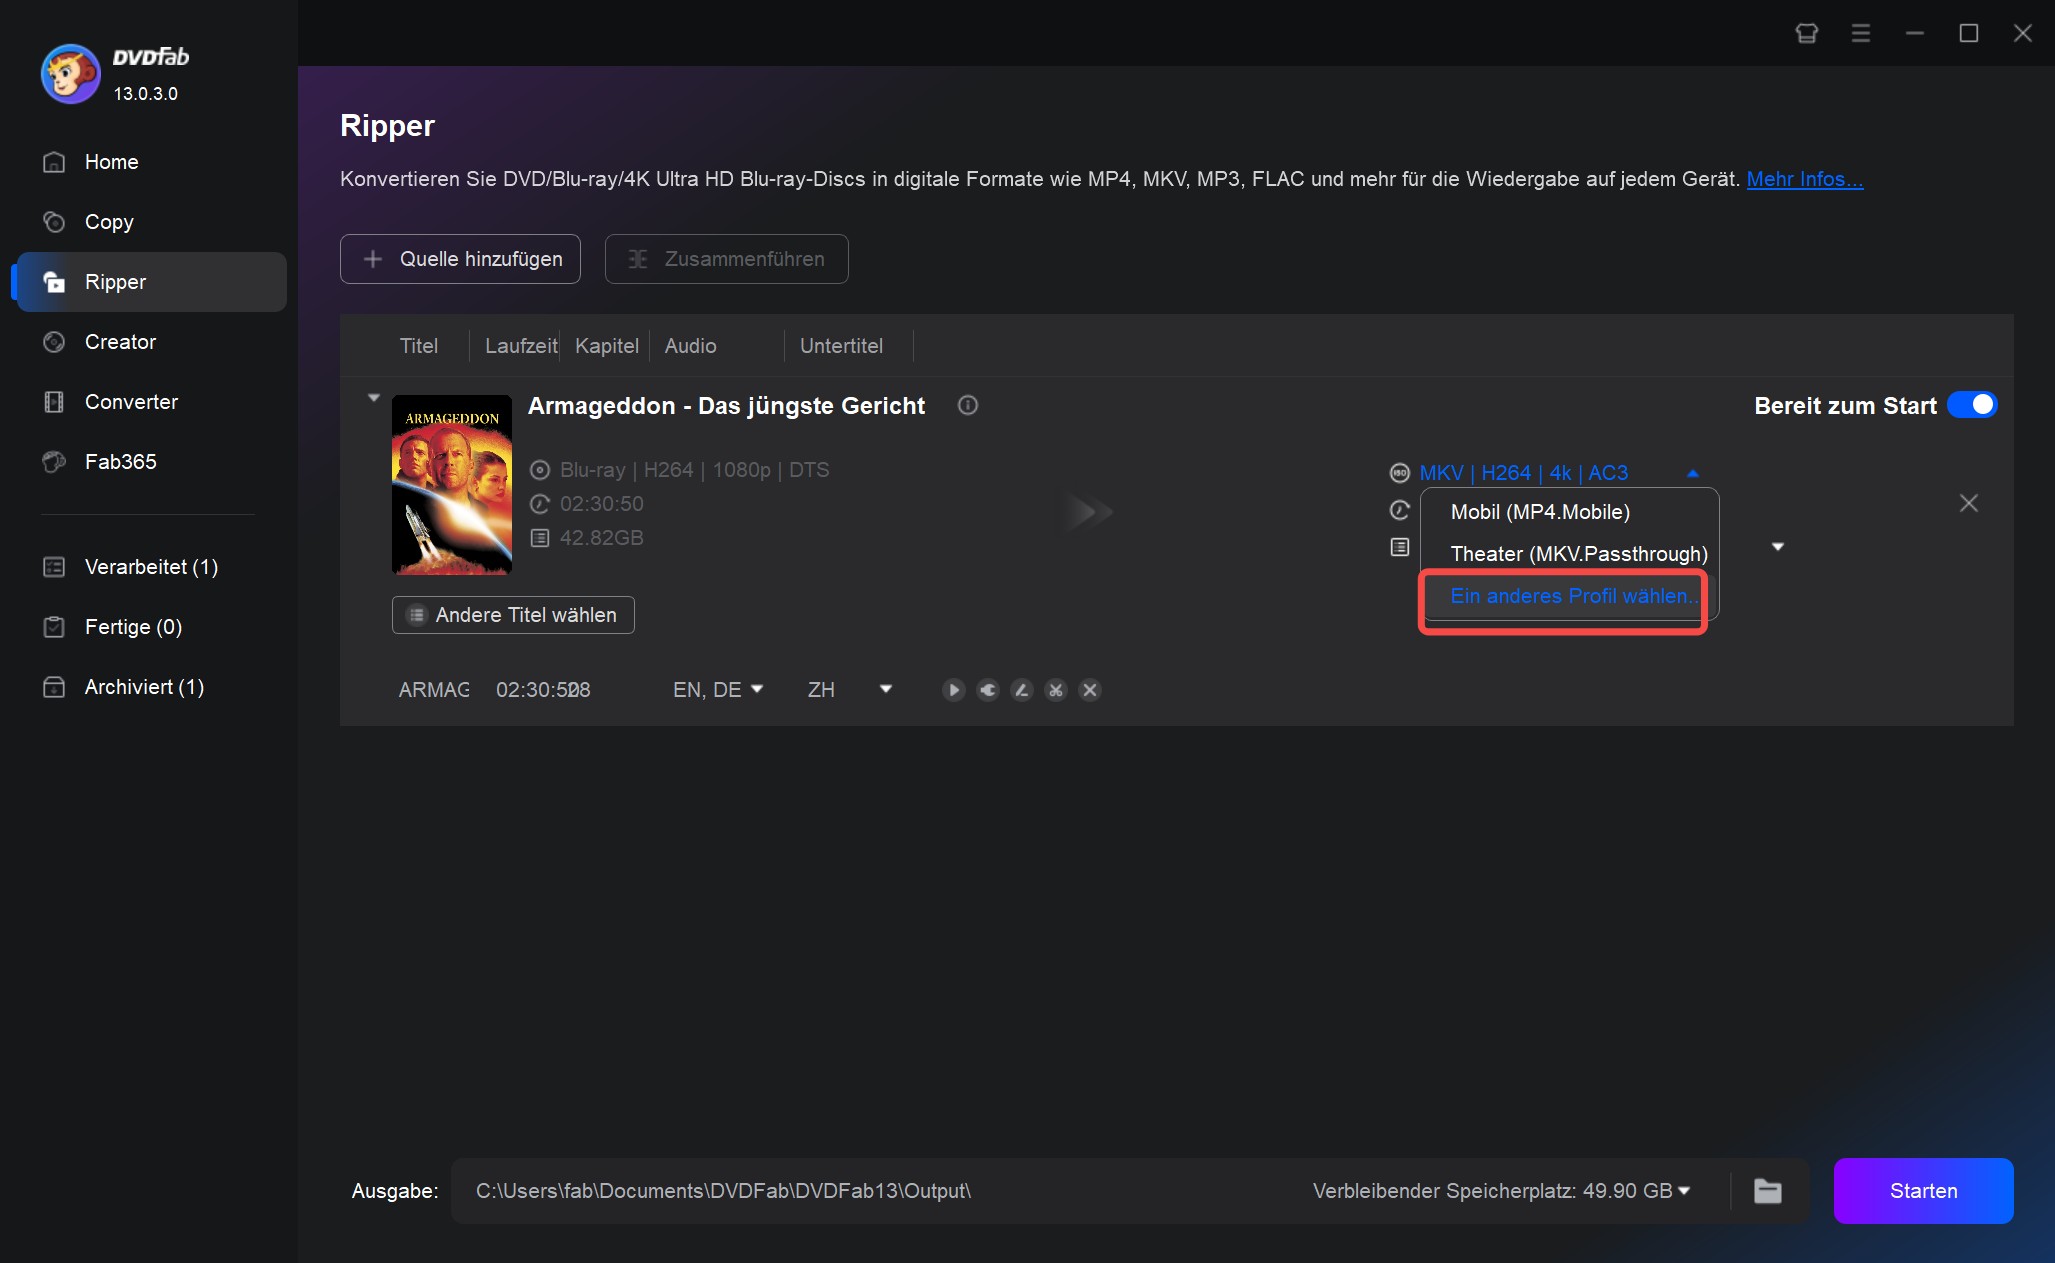Image resolution: width=2055 pixels, height=1263 pixels.
Task: Open the Creator module
Action: click(x=152, y=342)
